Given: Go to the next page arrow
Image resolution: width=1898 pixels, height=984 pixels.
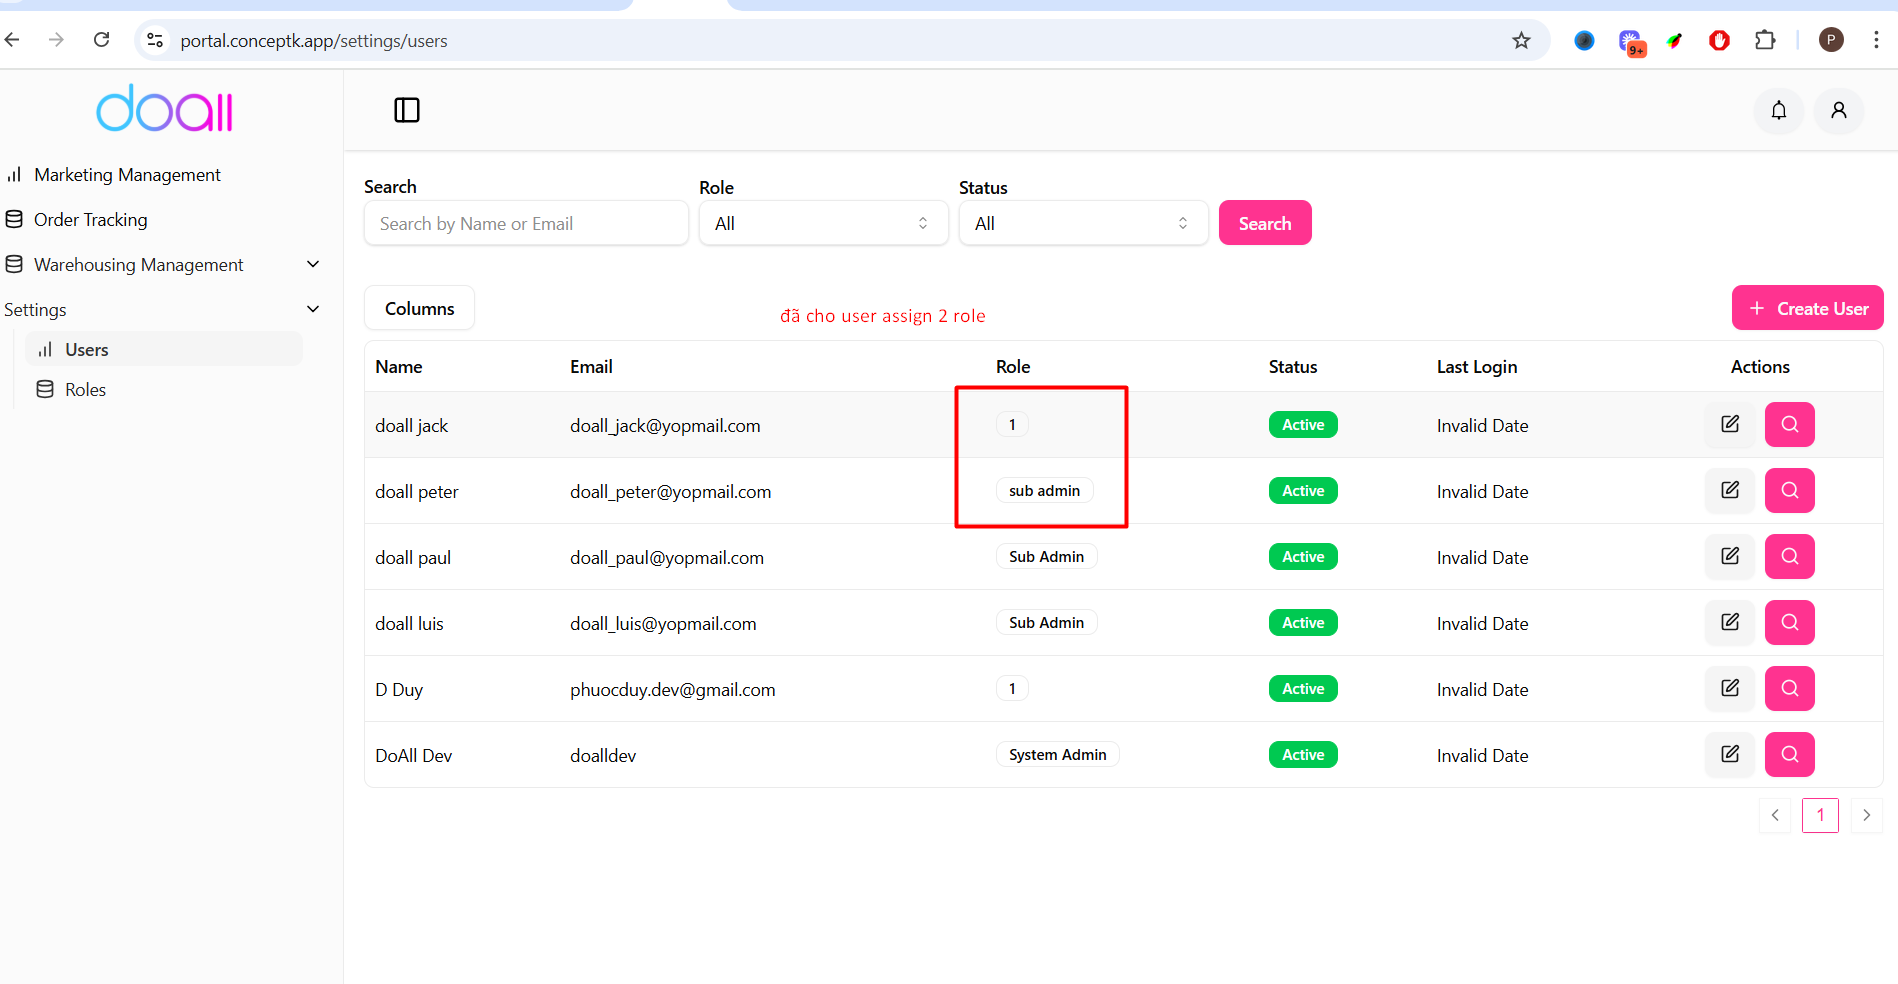Looking at the screenshot, I should tap(1866, 815).
